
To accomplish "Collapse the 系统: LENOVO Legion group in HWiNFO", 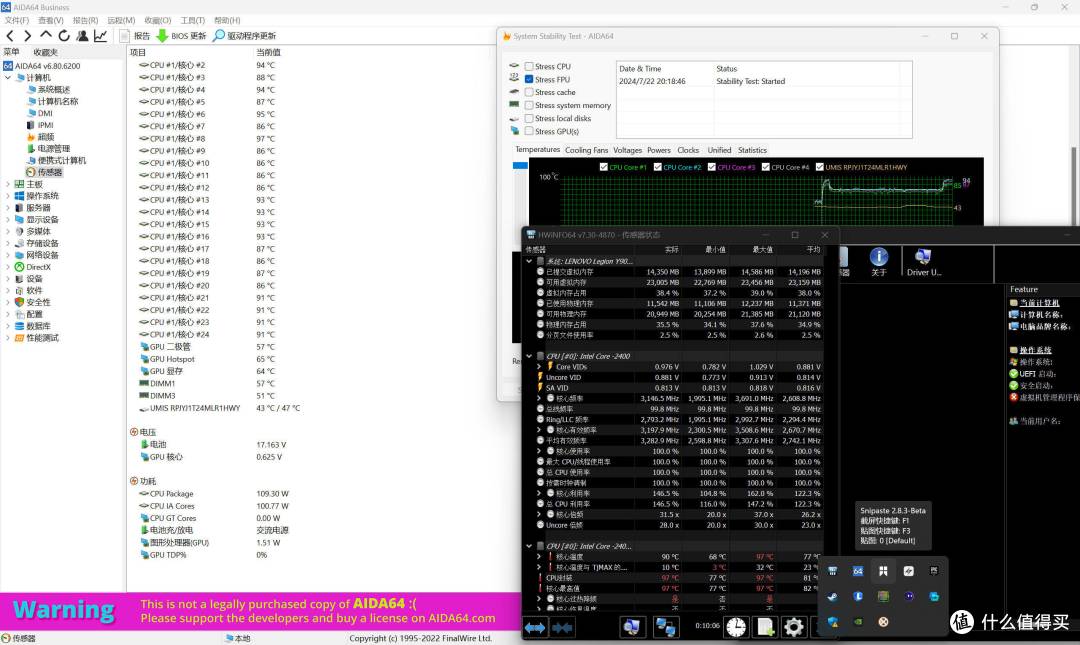I will point(529,261).
